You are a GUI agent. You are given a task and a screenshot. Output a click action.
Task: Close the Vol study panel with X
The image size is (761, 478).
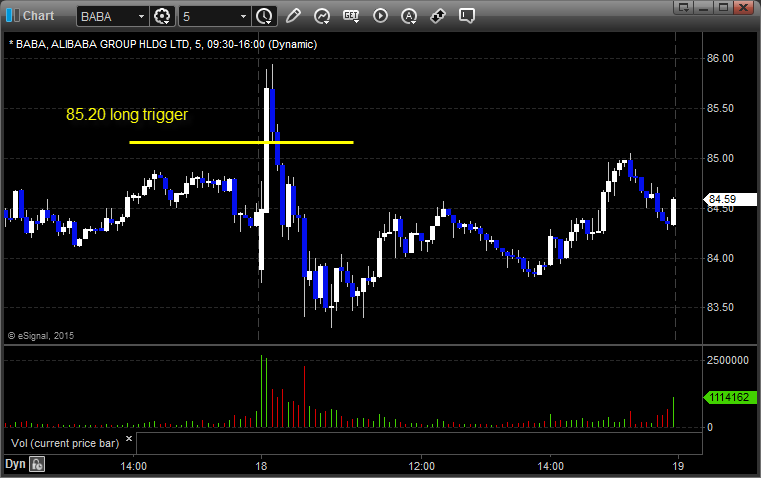click(129, 439)
